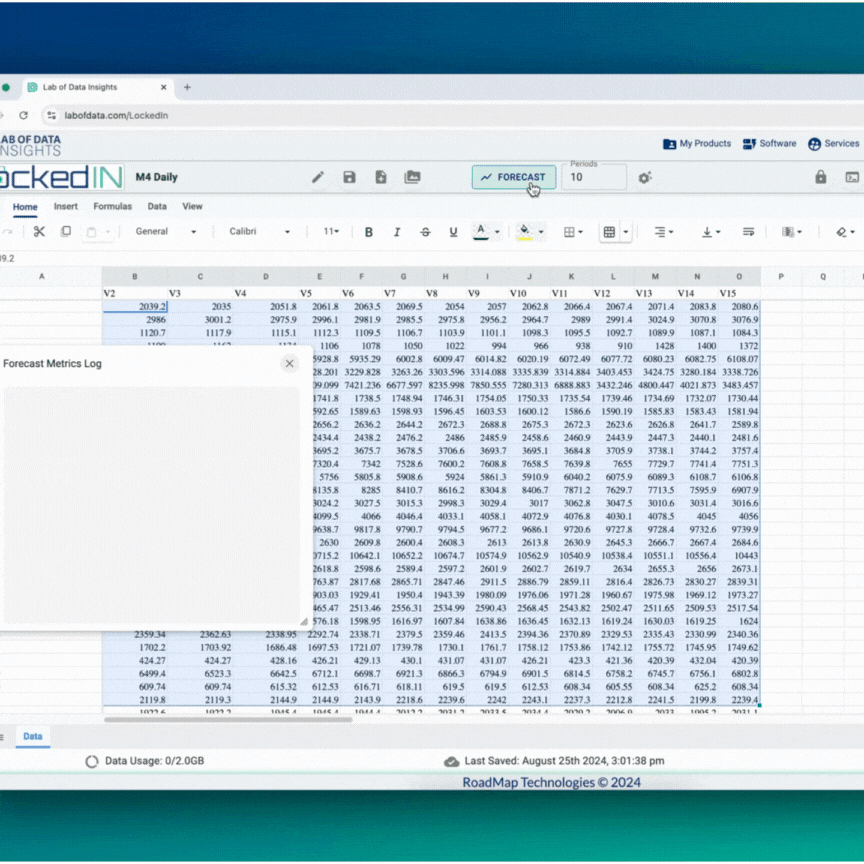This screenshot has width=864, height=864.
Task: Toggle italic formatting
Action: [397, 232]
